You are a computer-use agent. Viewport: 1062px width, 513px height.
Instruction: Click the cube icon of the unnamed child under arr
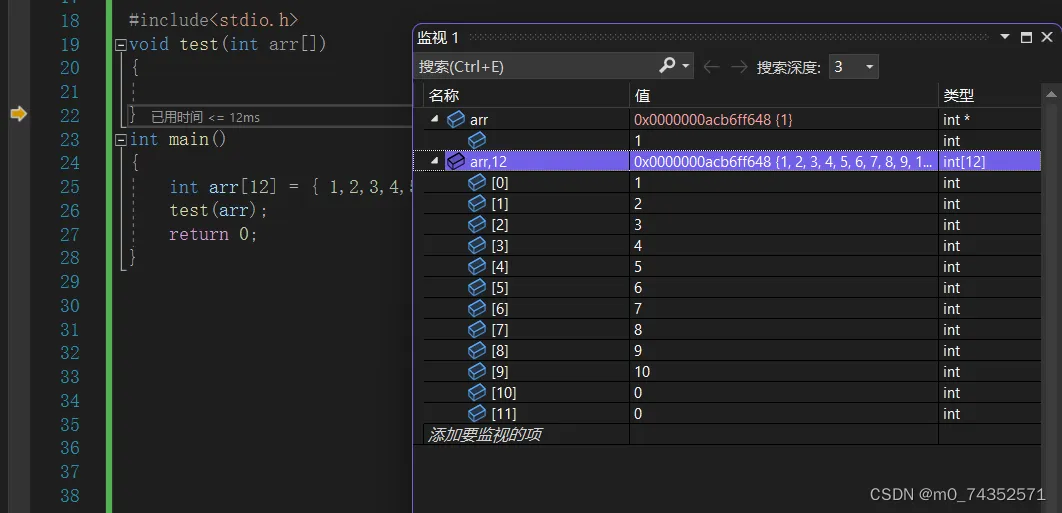[477, 140]
